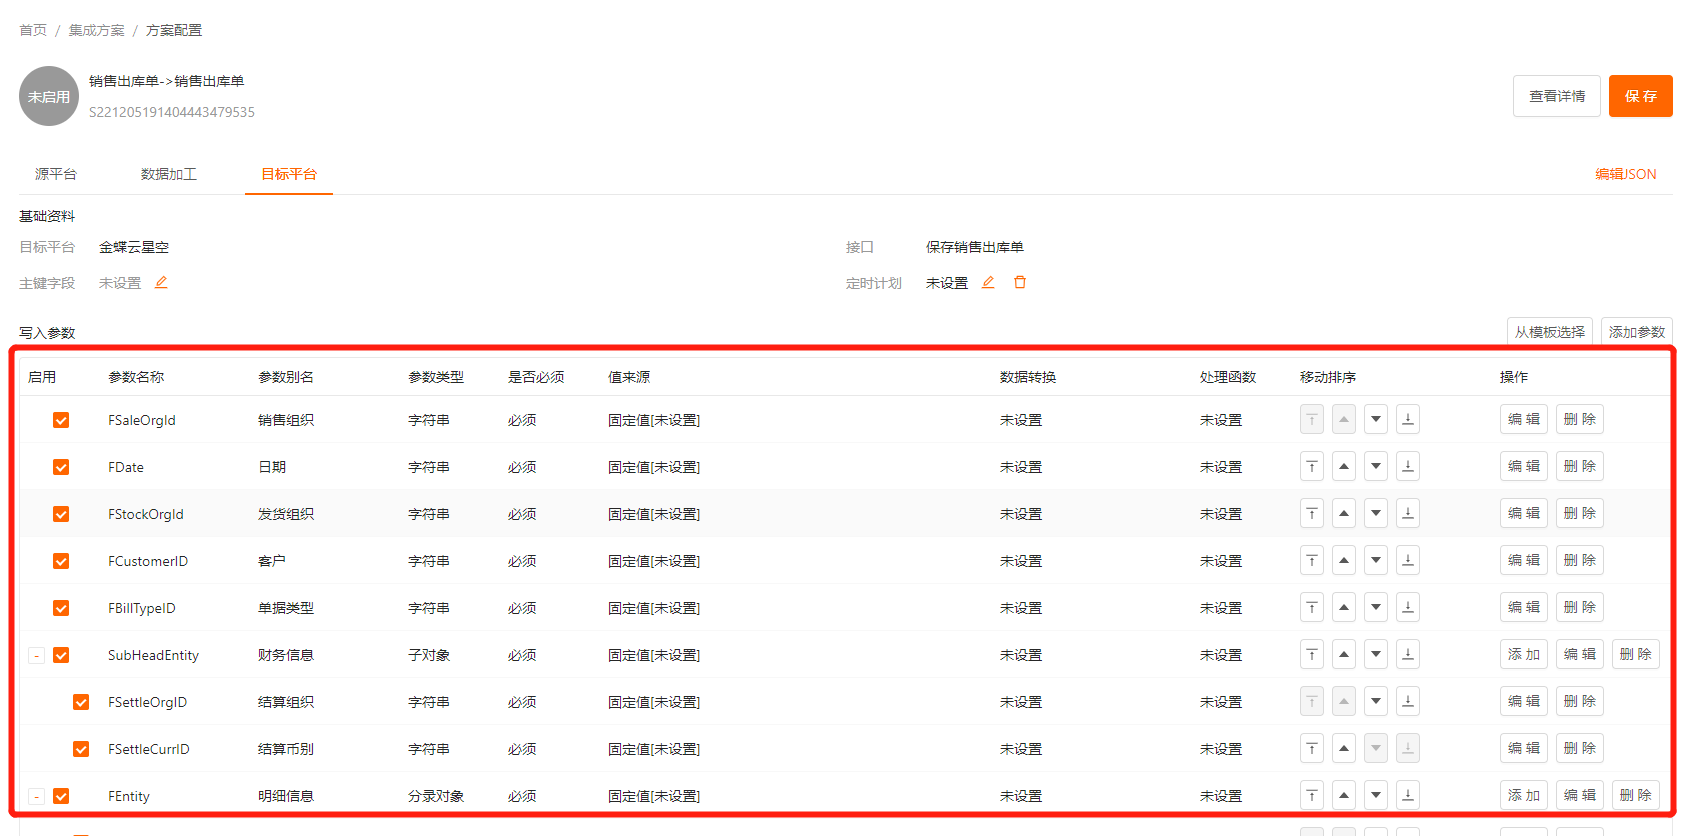Move FCustomerID row down one position
This screenshot has width=1690, height=836.
pos(1376,561)
